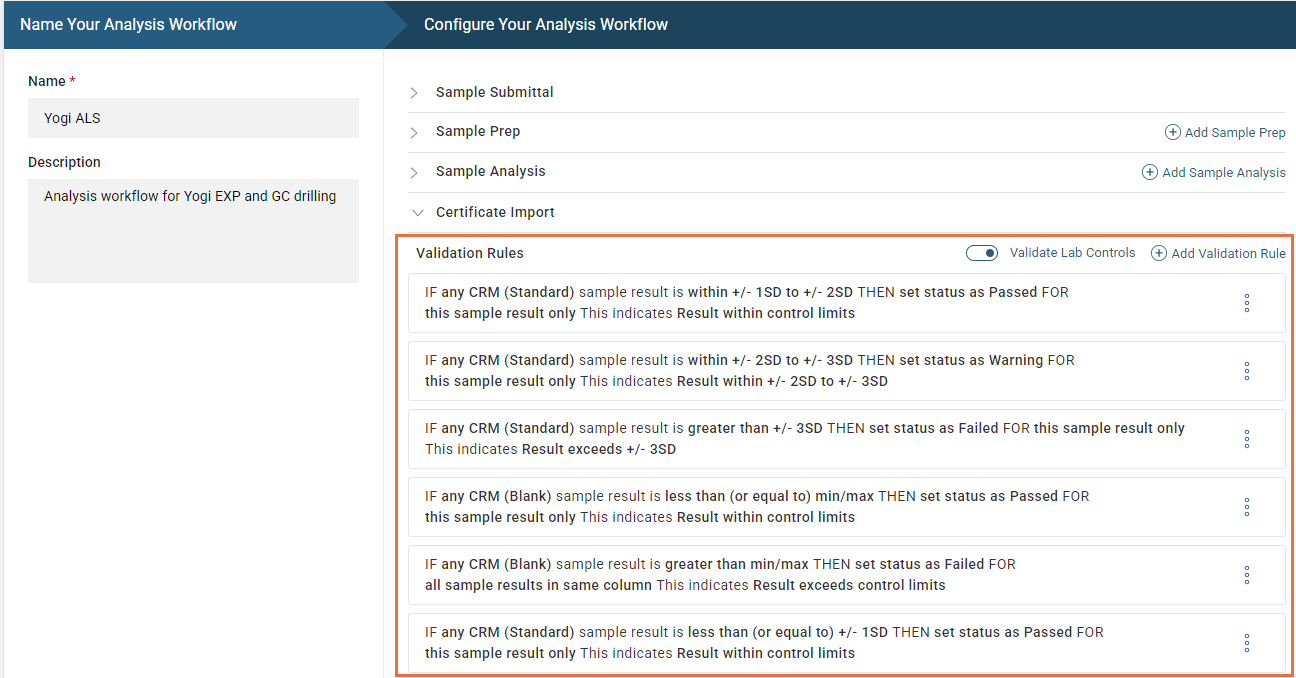Click Add Validation Rule
The width and height of the screenshot is (1296, 678).
point(1219,253)
